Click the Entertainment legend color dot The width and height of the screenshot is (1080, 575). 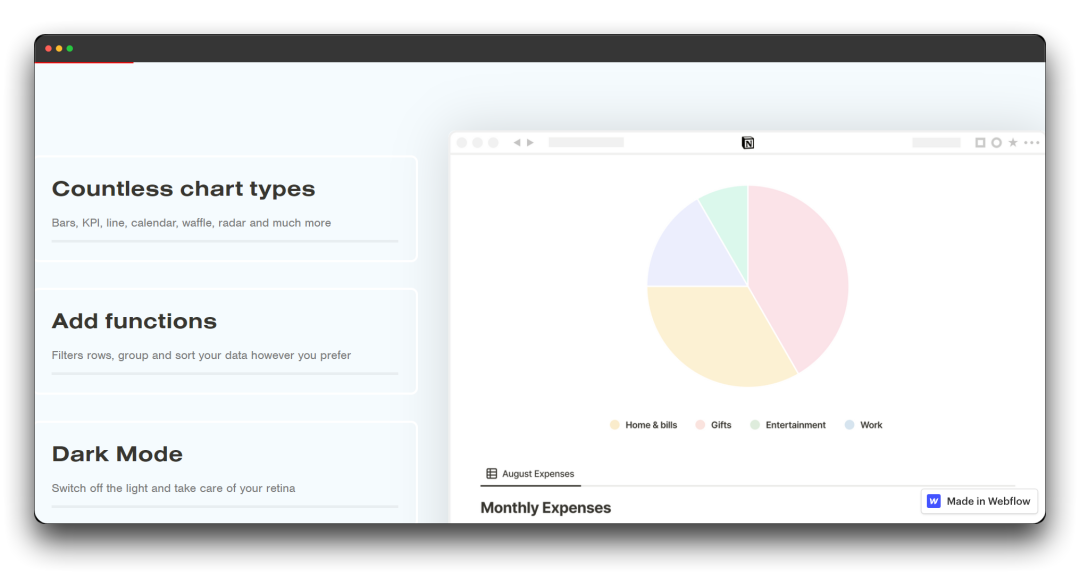pos(755,425)
